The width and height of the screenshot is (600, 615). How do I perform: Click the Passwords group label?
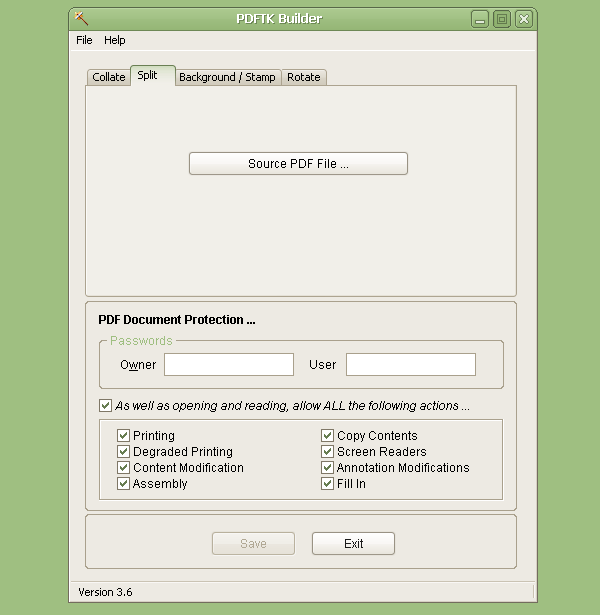coord(141,340)
